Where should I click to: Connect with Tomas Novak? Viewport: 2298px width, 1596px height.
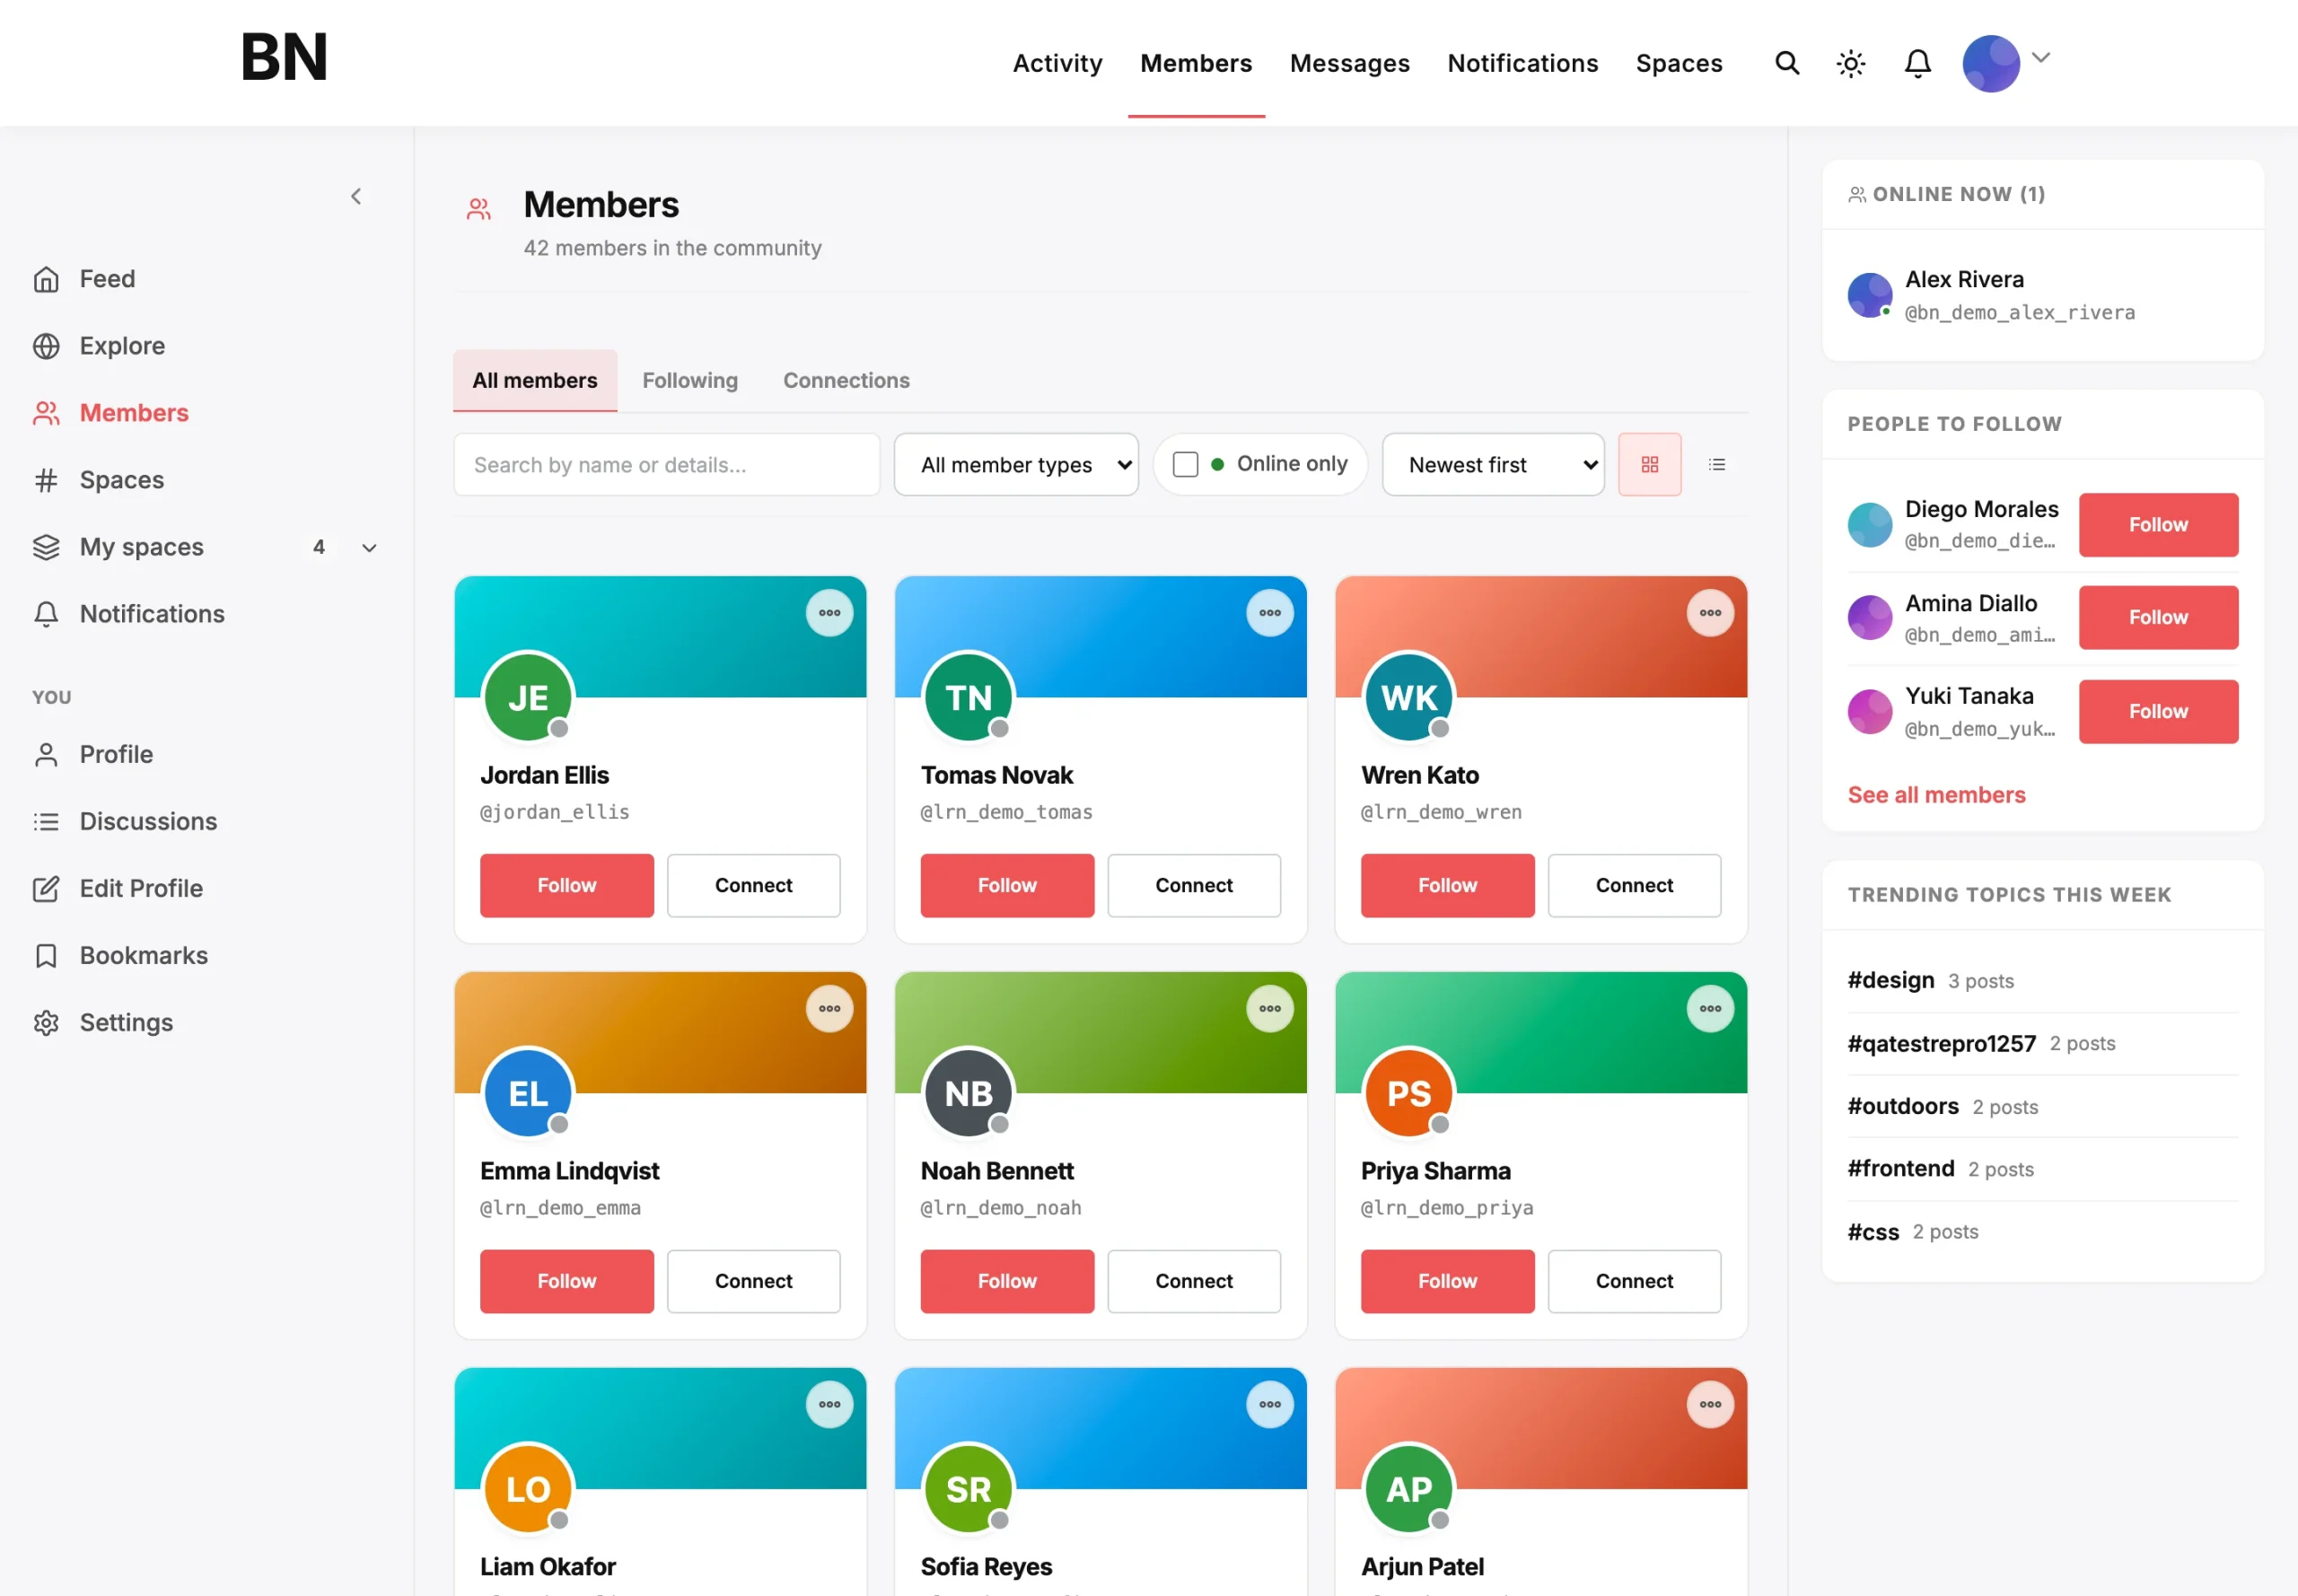1194,885
